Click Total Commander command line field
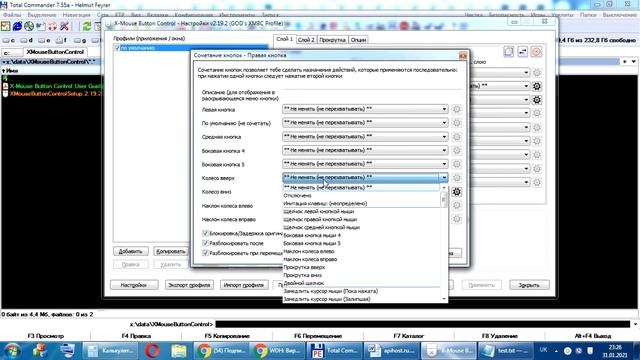Image resolution: width=640 pixels, height=360 pixels. (x=422, y=324)
